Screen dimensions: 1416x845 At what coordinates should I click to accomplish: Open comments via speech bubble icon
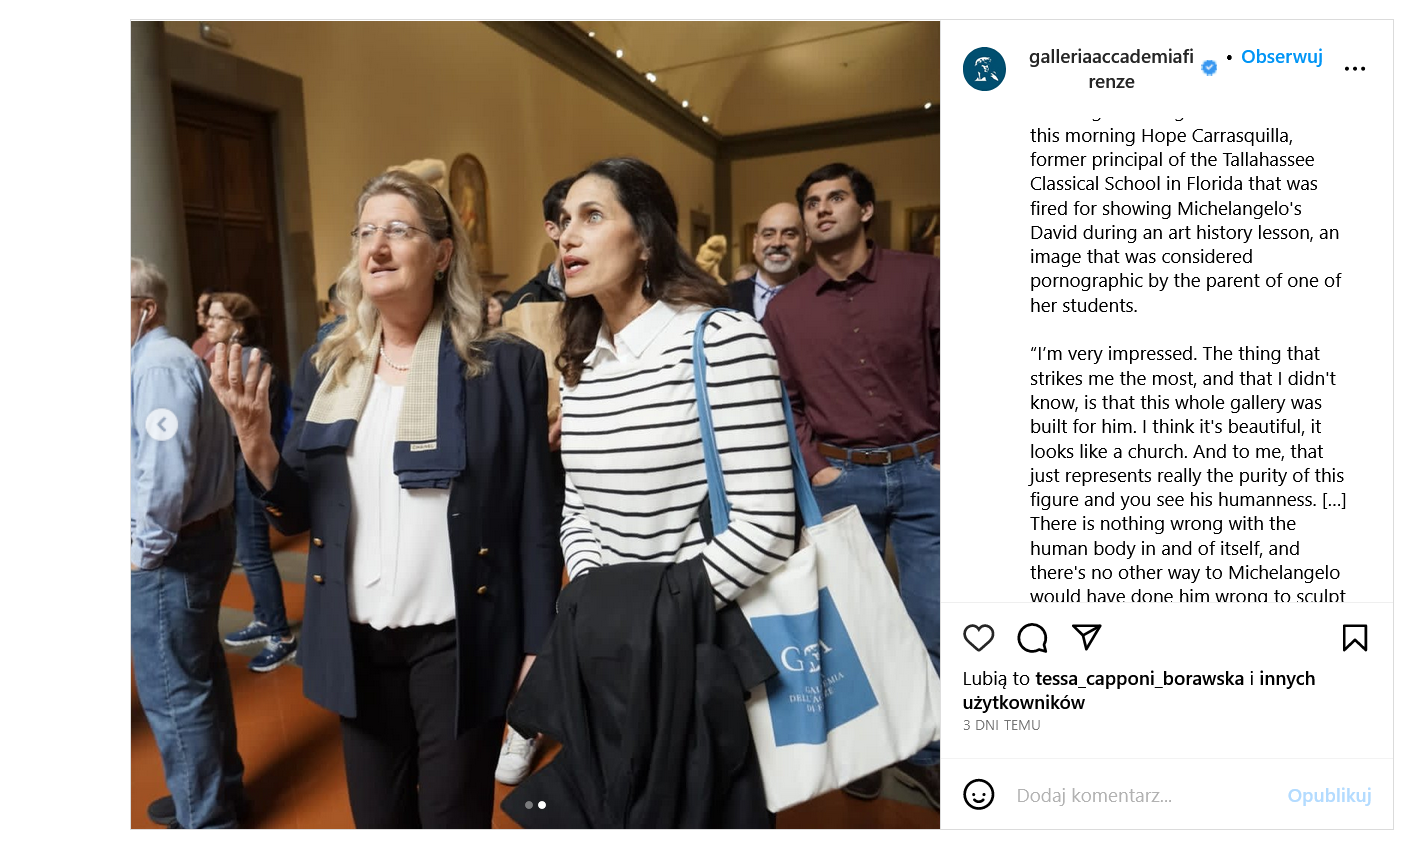click(1032, 638)
